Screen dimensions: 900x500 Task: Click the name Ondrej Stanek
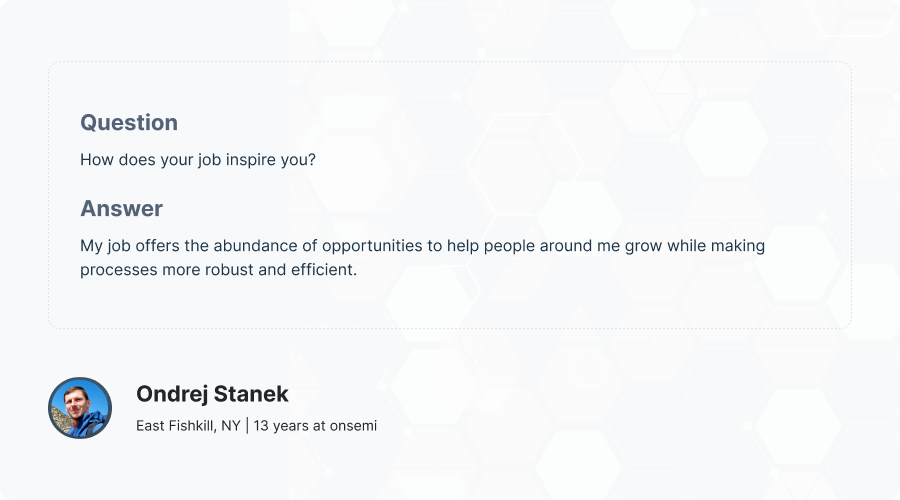212,394
